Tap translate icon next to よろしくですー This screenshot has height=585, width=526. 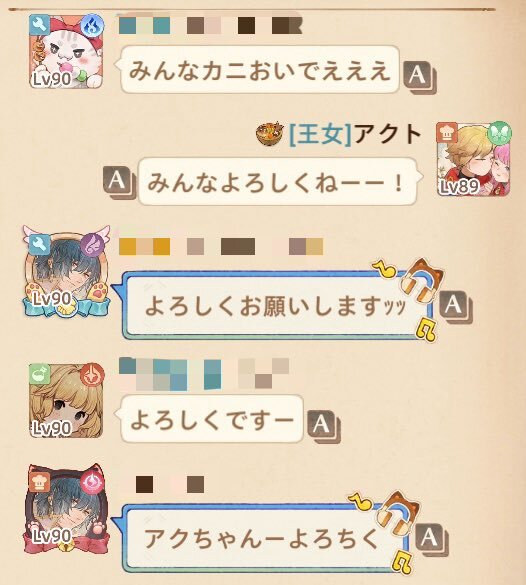323,425
